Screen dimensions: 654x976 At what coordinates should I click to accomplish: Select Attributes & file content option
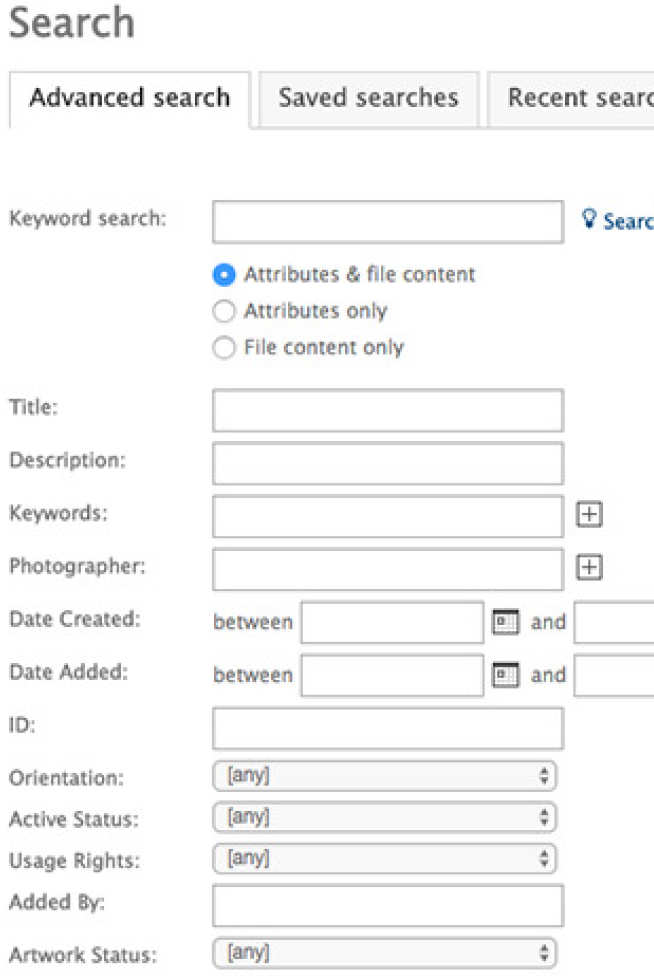[225, 275]
